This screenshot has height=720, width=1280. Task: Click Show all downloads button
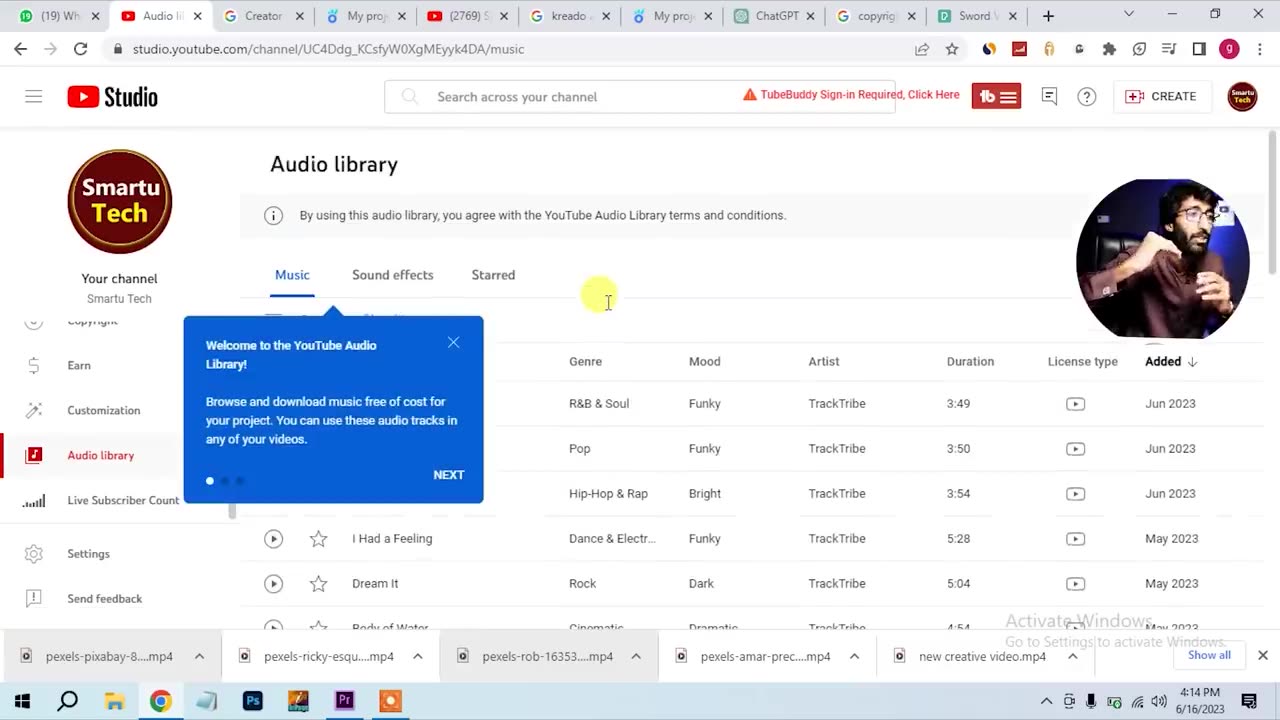pos(1209,655)
